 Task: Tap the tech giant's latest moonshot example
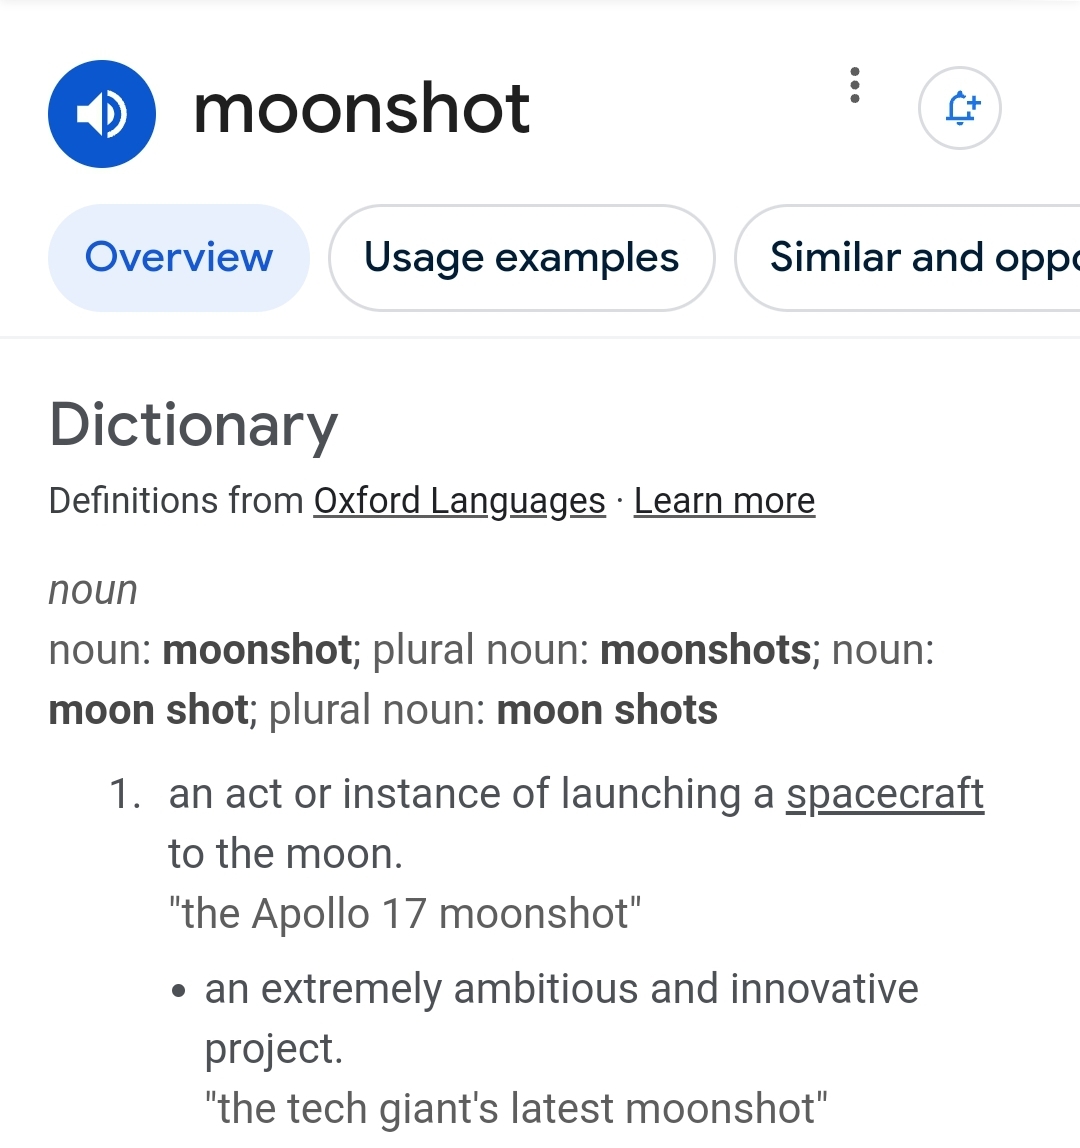[516, 1109]
